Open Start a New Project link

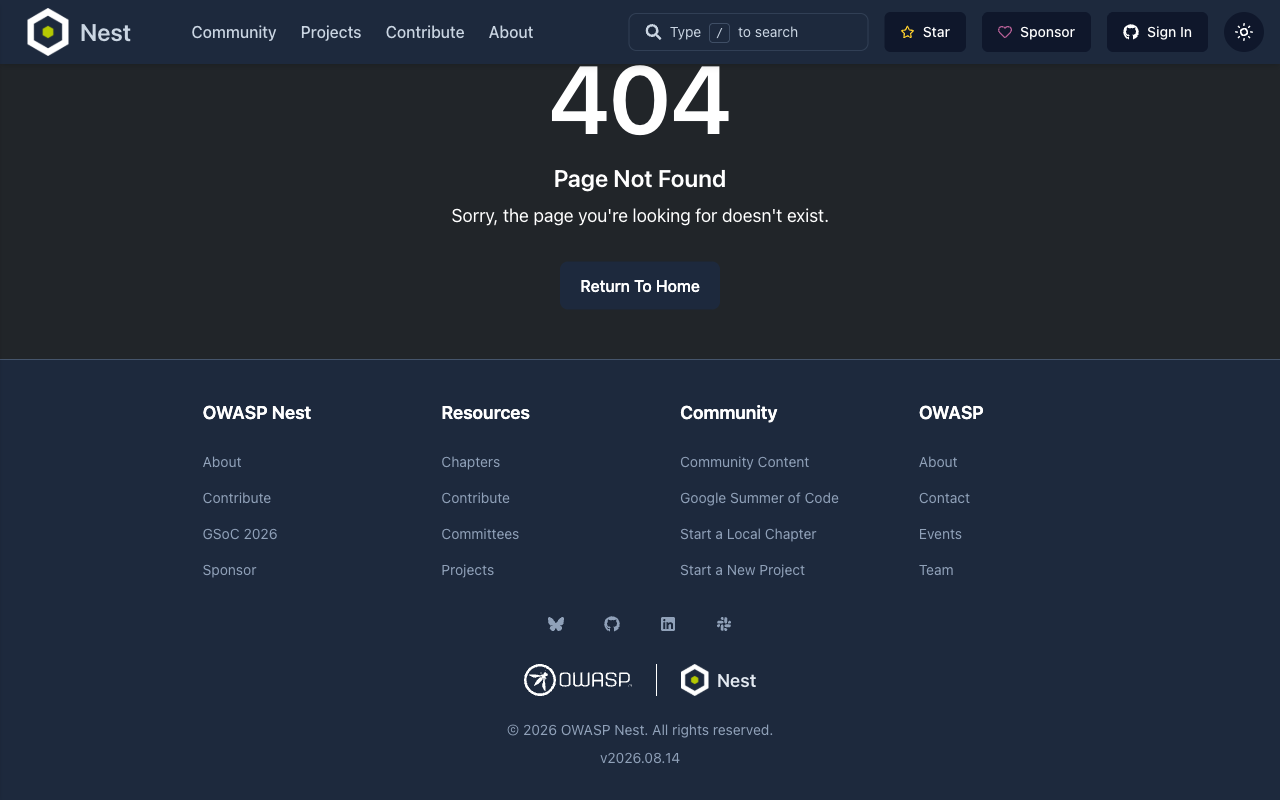(x=743, y=570)
